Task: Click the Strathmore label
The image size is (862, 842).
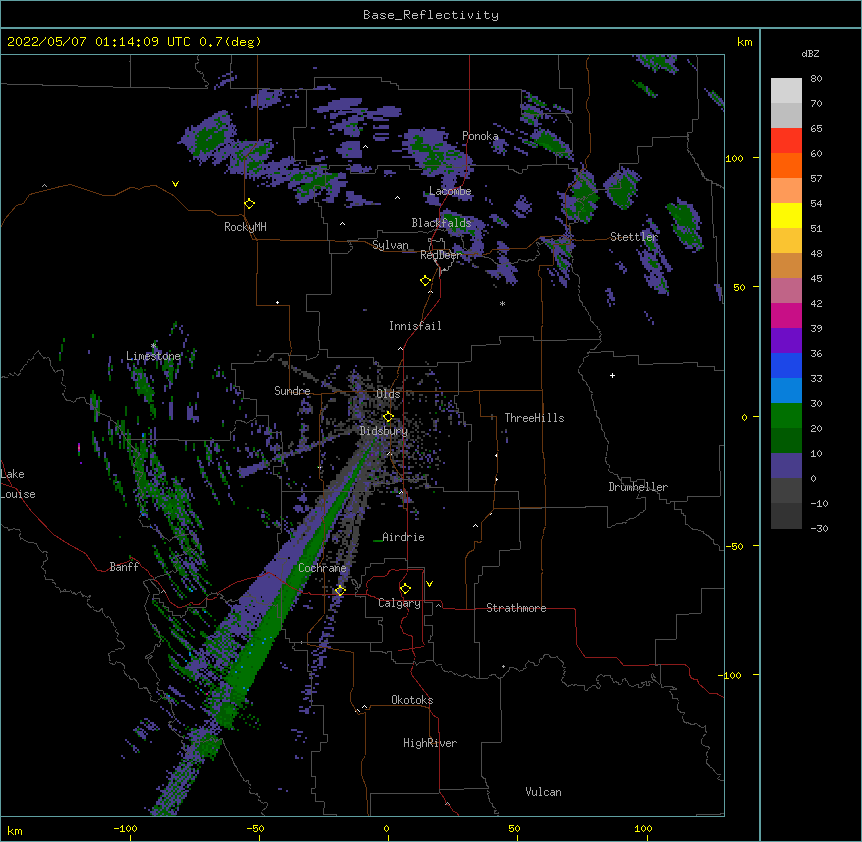Action: click(516, 608)
